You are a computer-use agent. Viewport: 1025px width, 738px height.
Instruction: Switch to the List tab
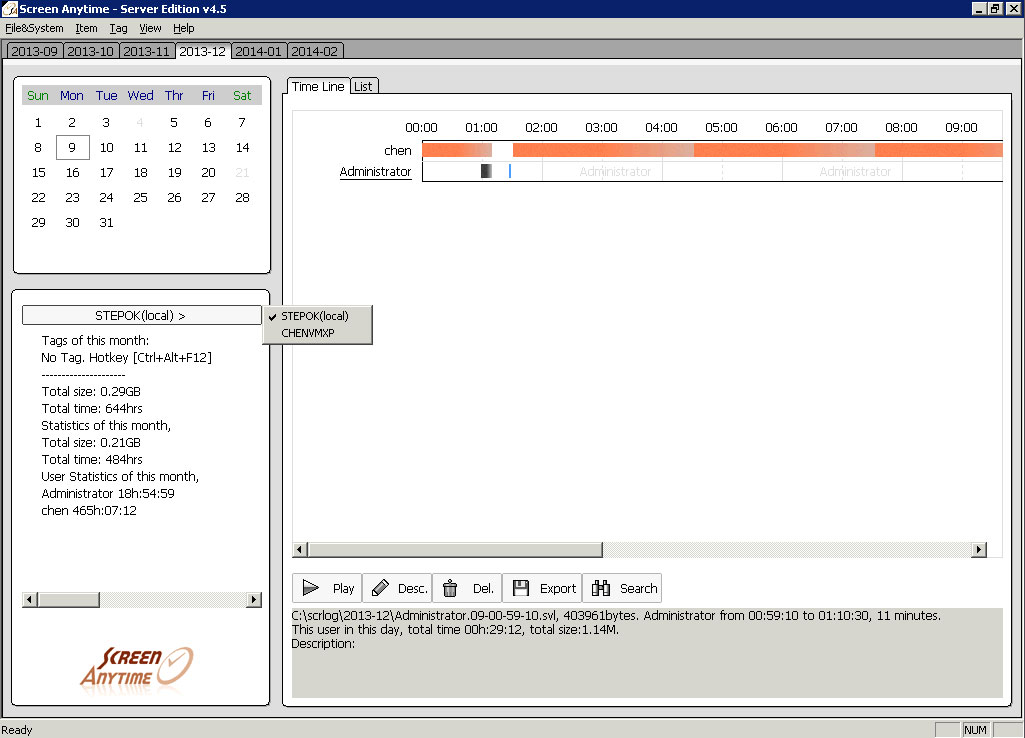pos(363,86)
